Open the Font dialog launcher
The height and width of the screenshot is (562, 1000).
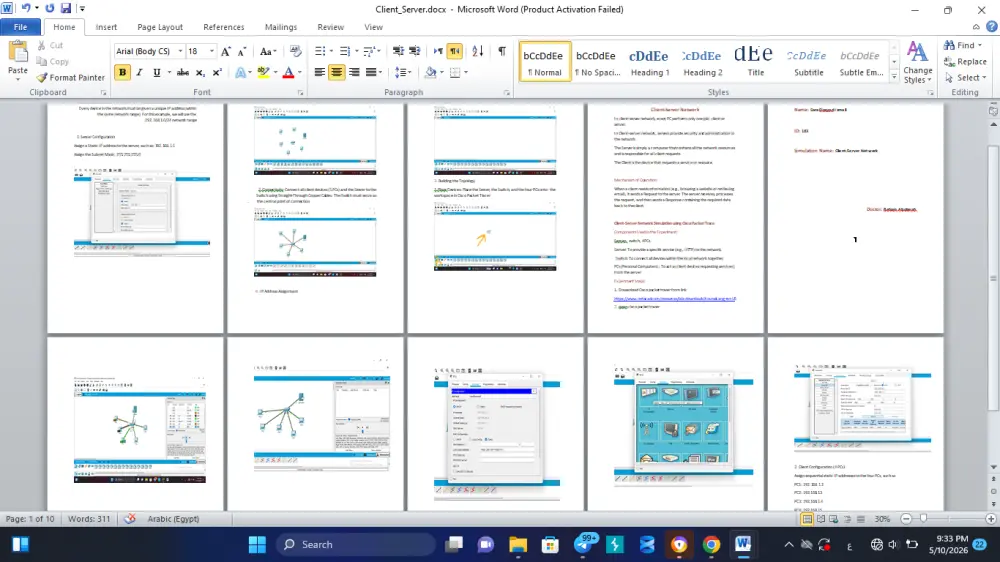coord(300,93)
